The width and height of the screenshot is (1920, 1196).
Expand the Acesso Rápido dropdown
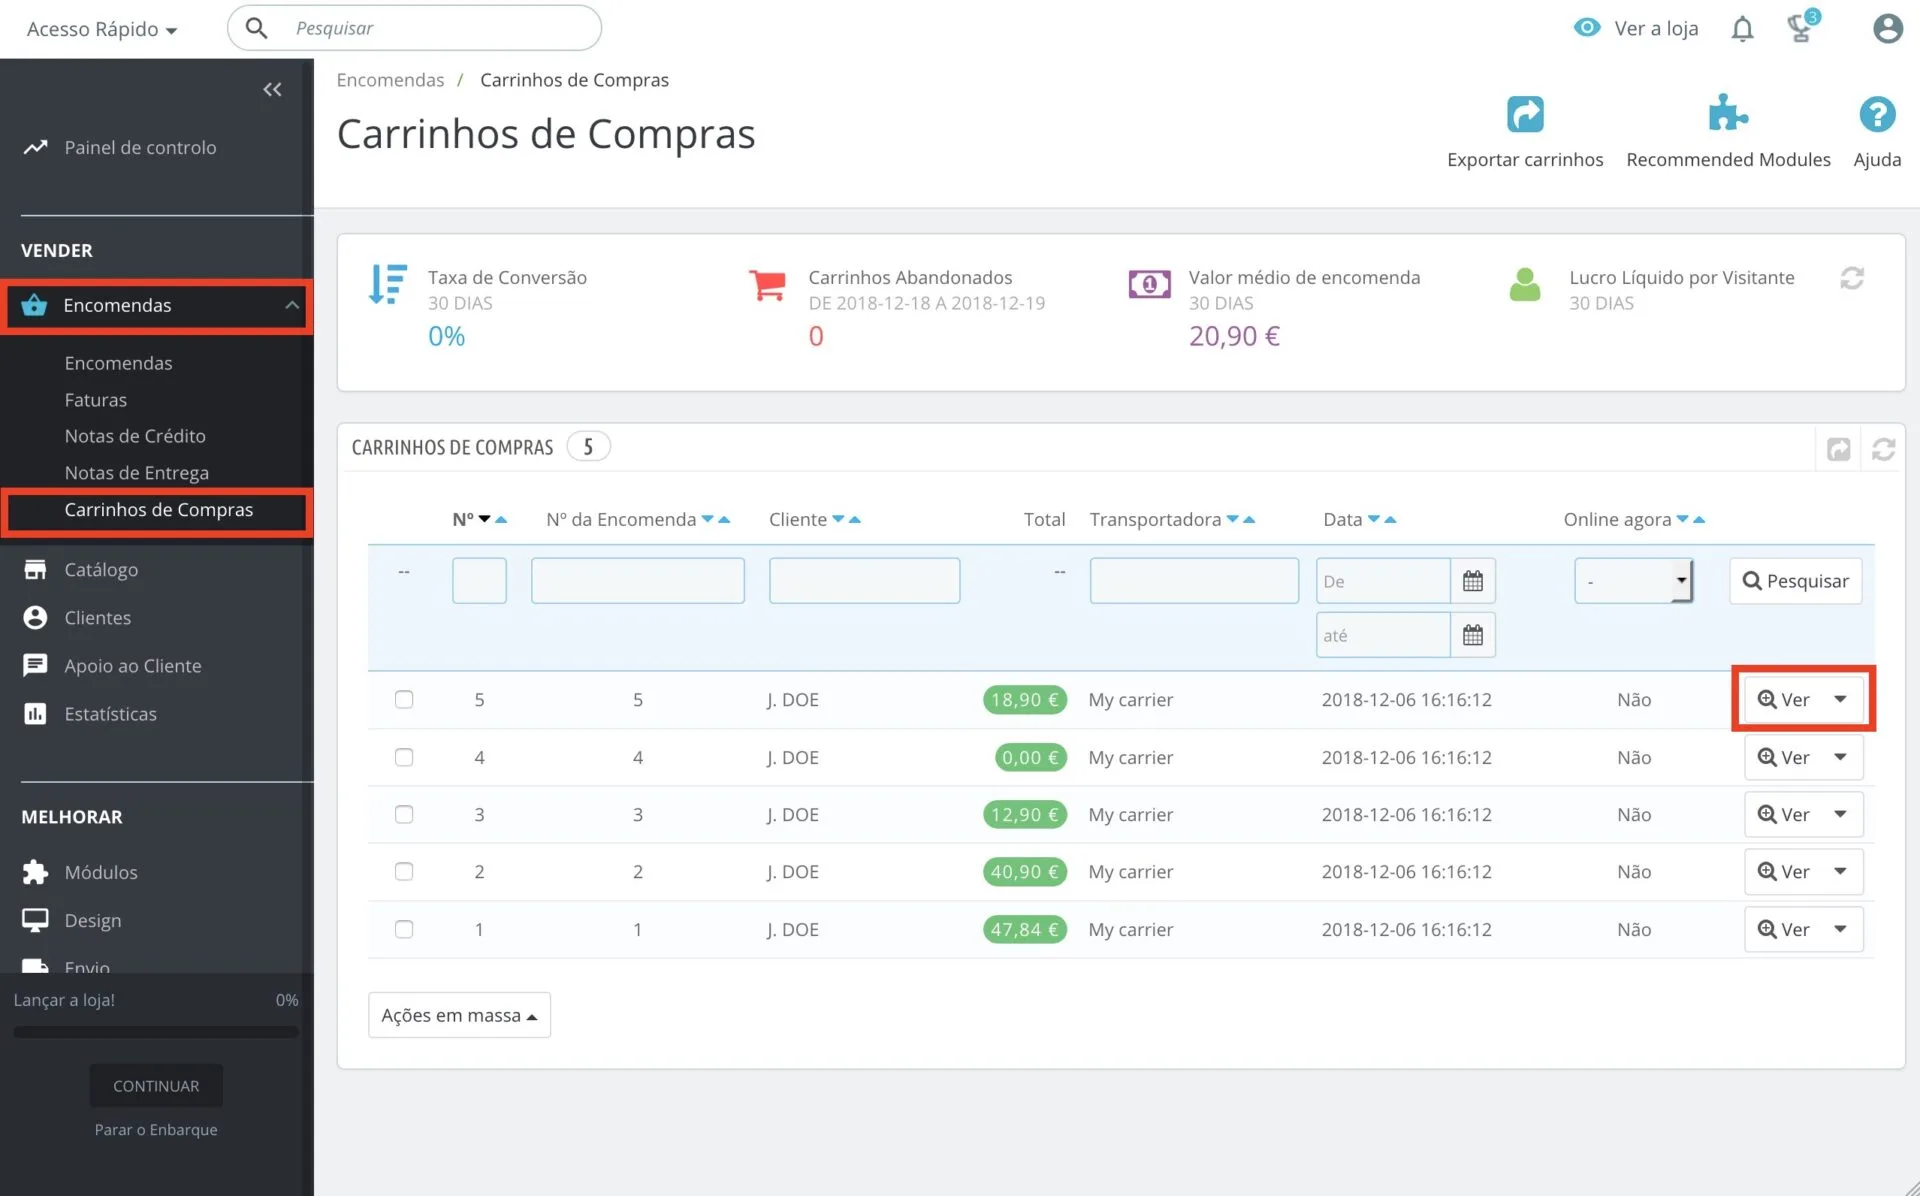pyautogui.click(x=102, y=29)
